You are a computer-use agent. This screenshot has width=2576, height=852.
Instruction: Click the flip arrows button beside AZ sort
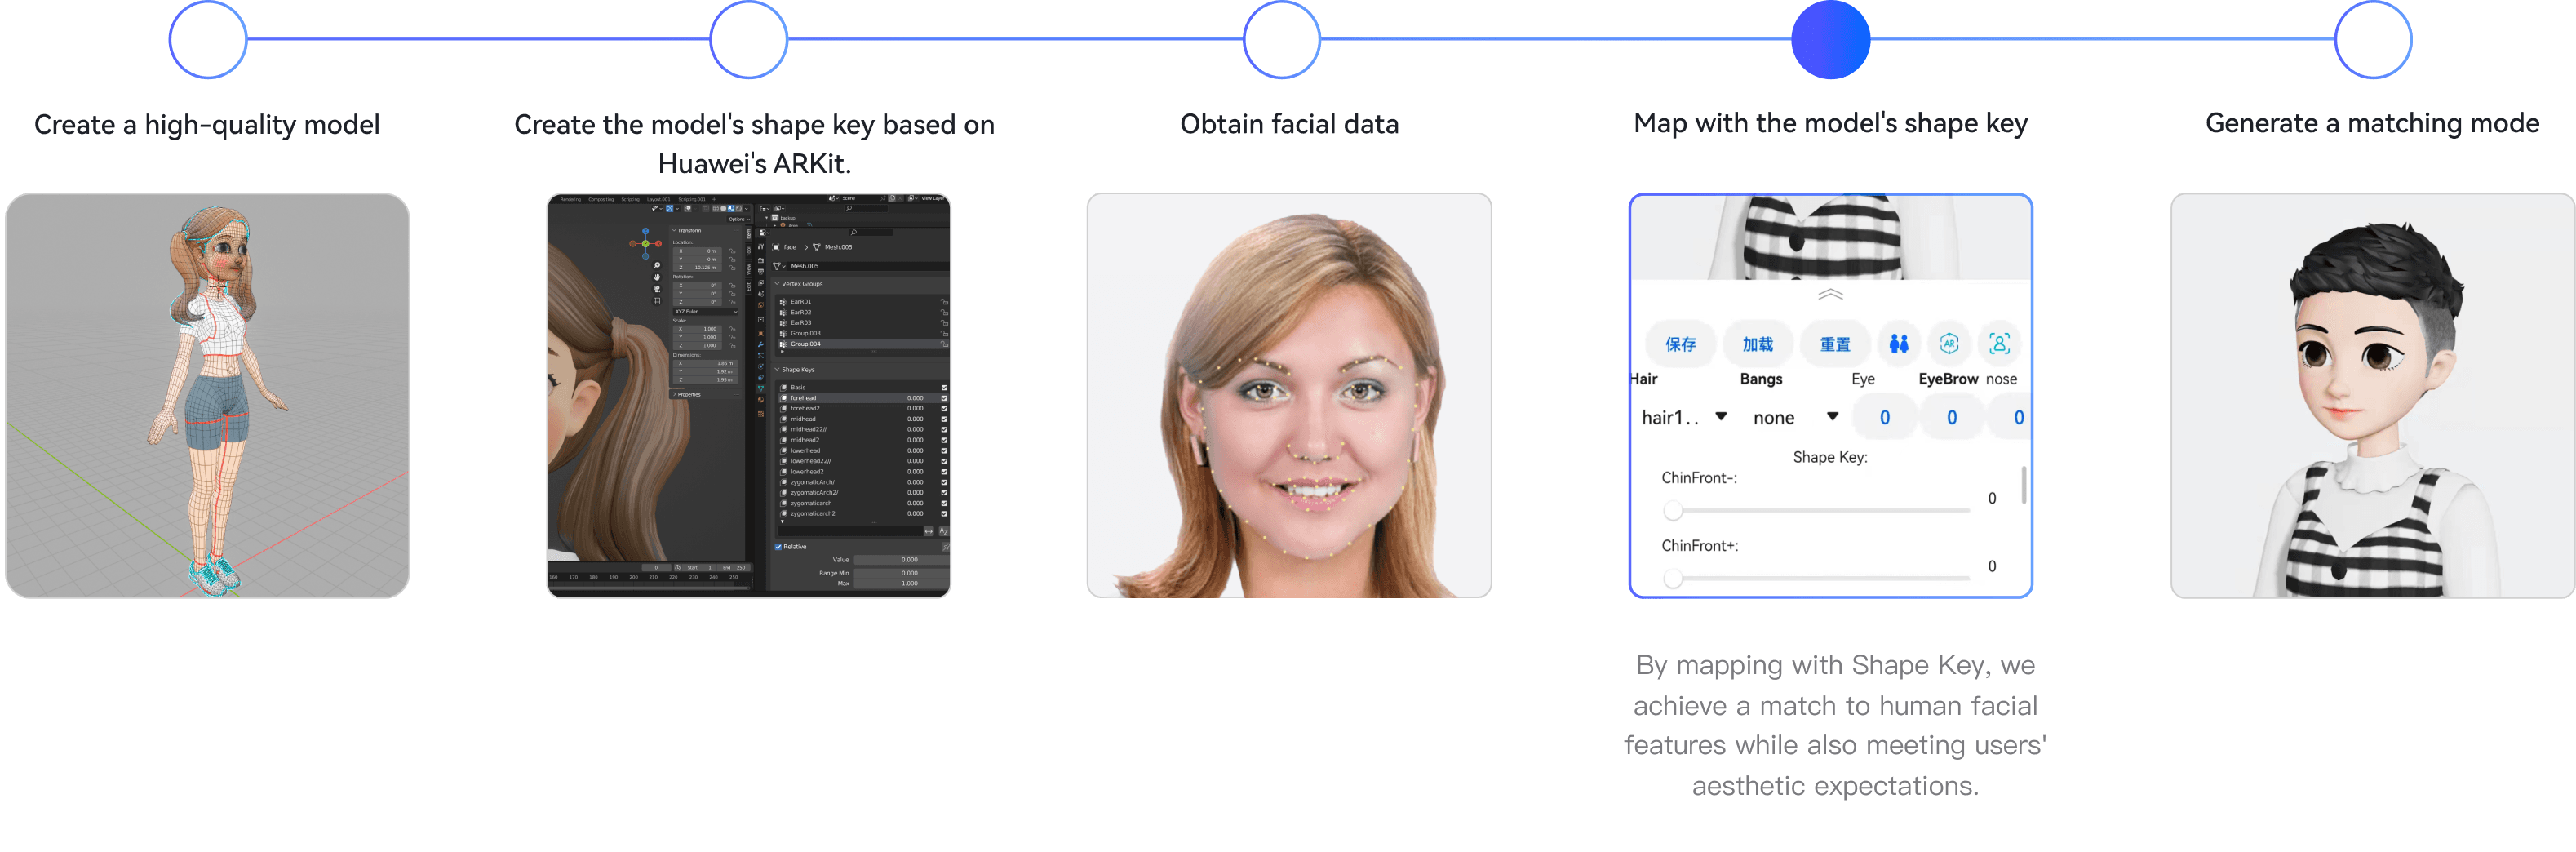point(929,531)
